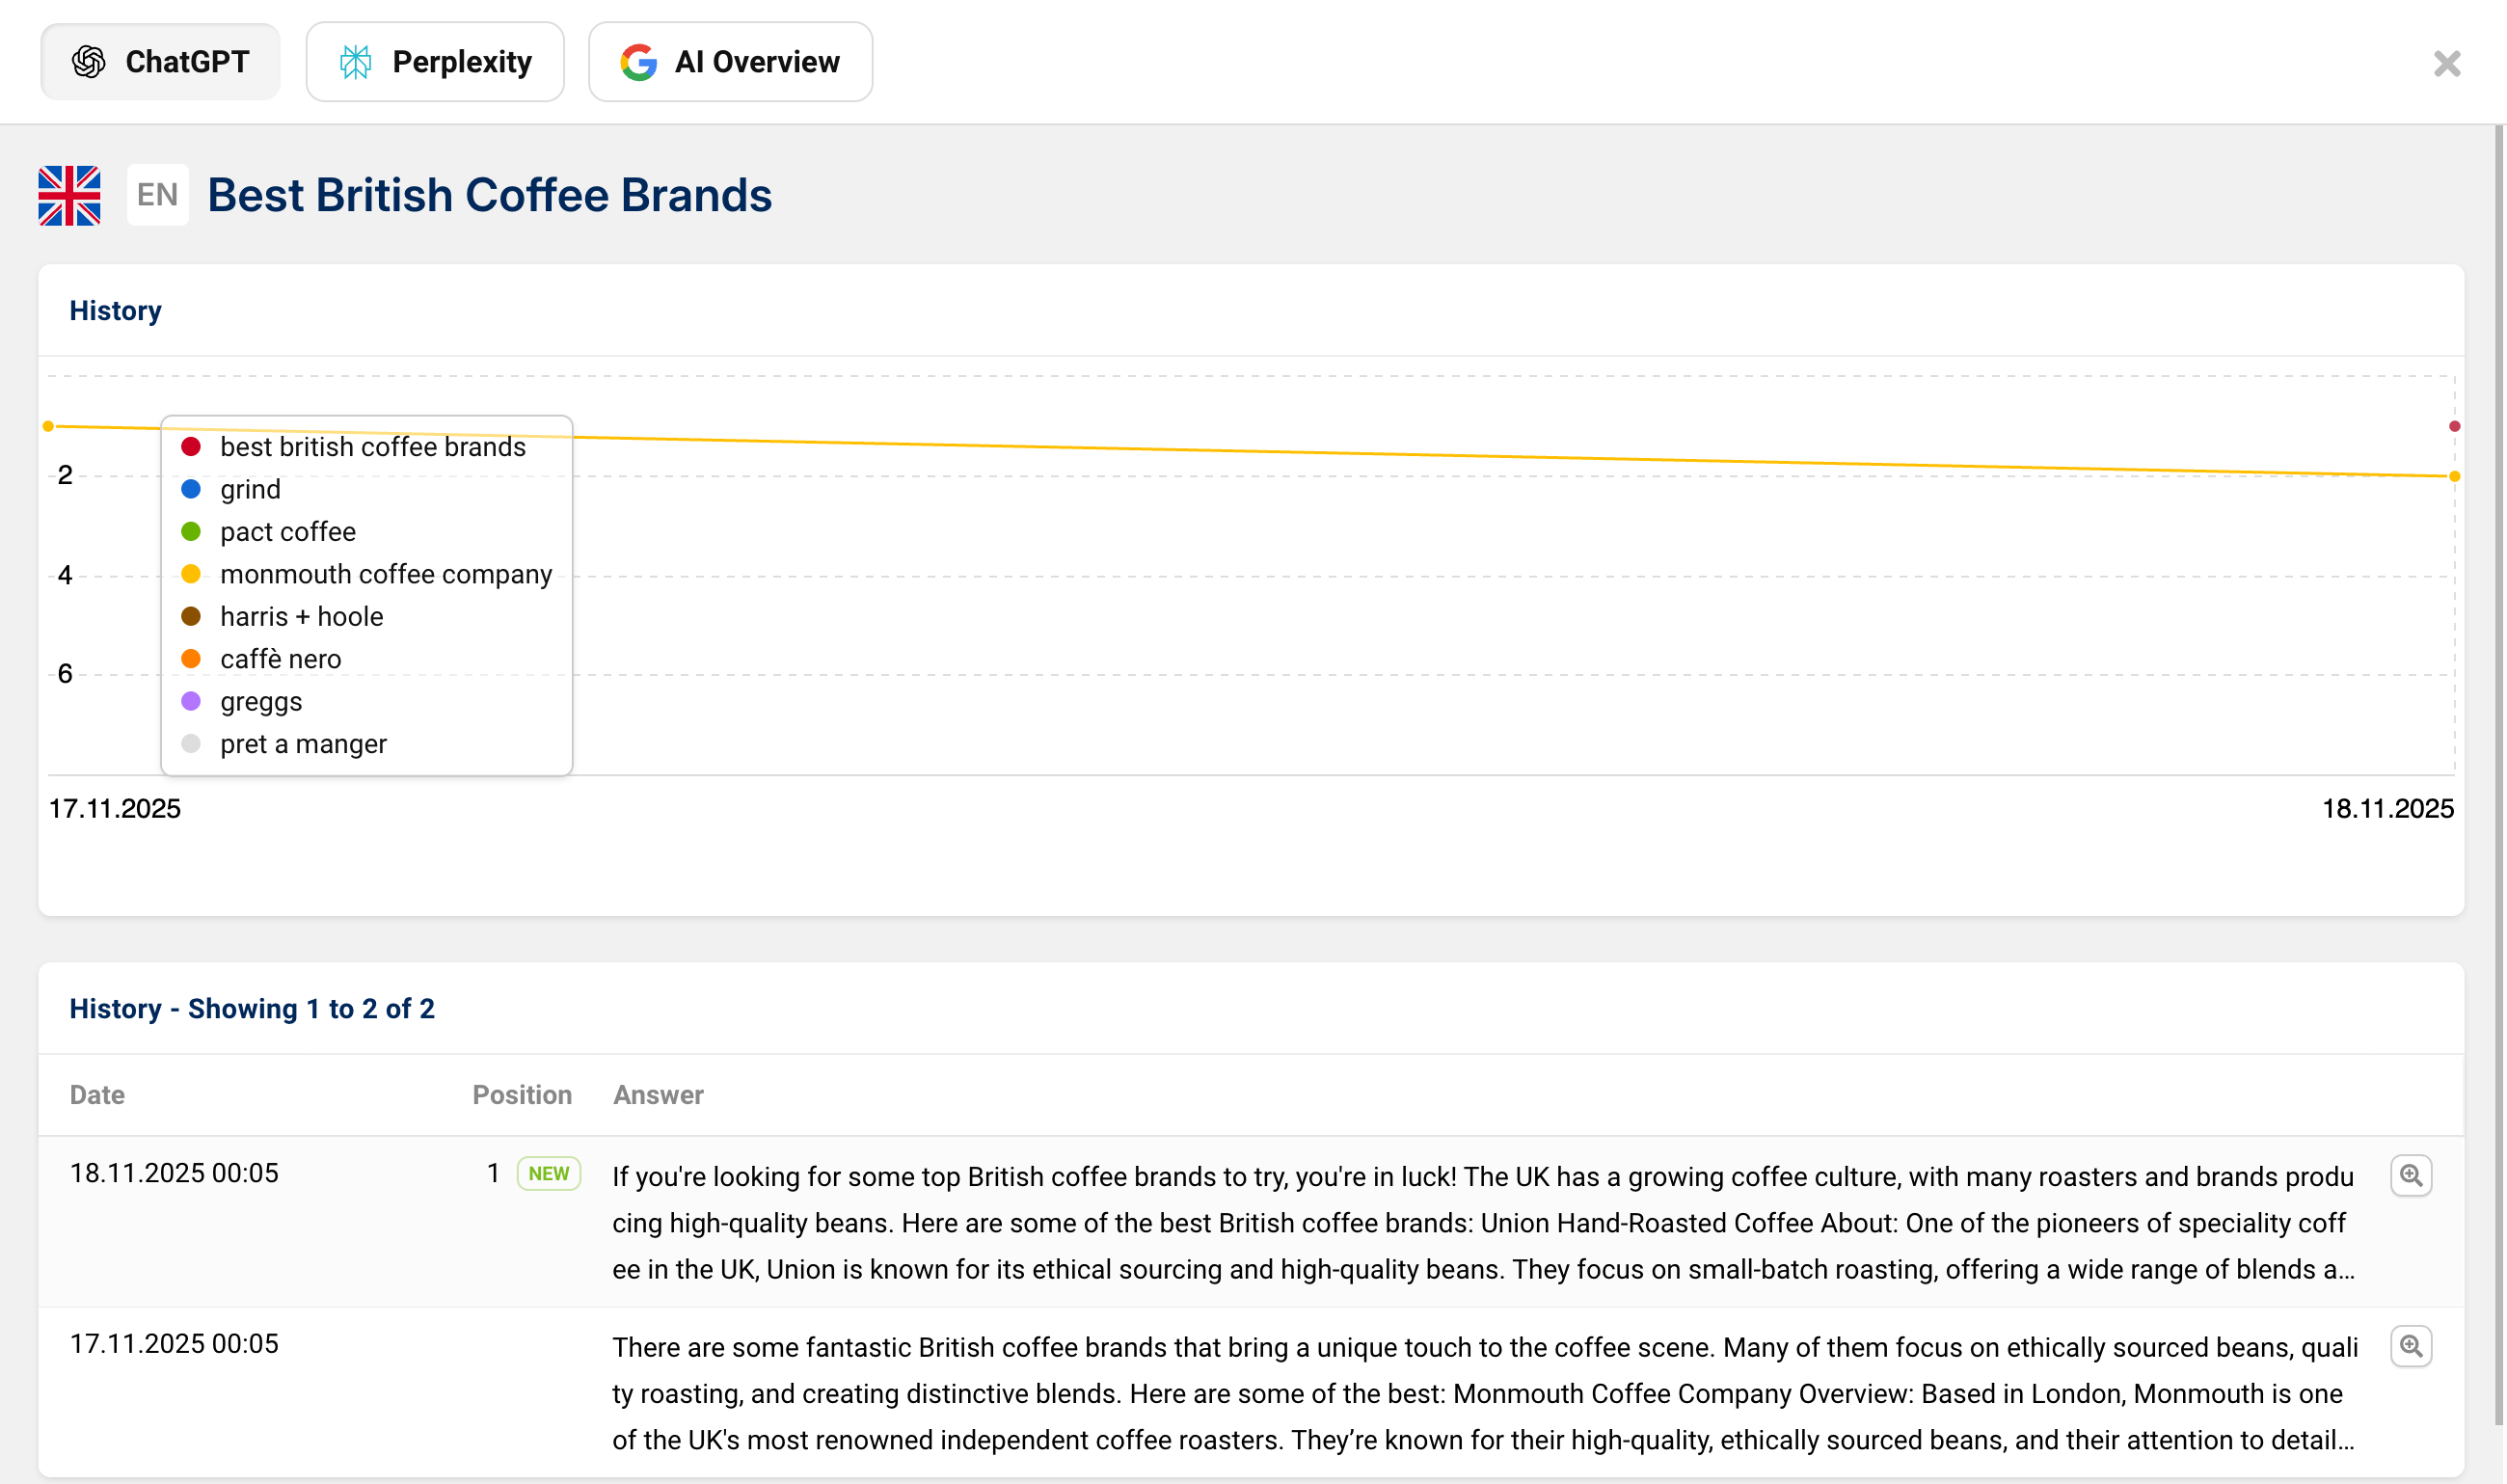Open the magnifier icon on the 18.11.2025 answer
The image size is (2507, 1484).
pos(2411,1177)
